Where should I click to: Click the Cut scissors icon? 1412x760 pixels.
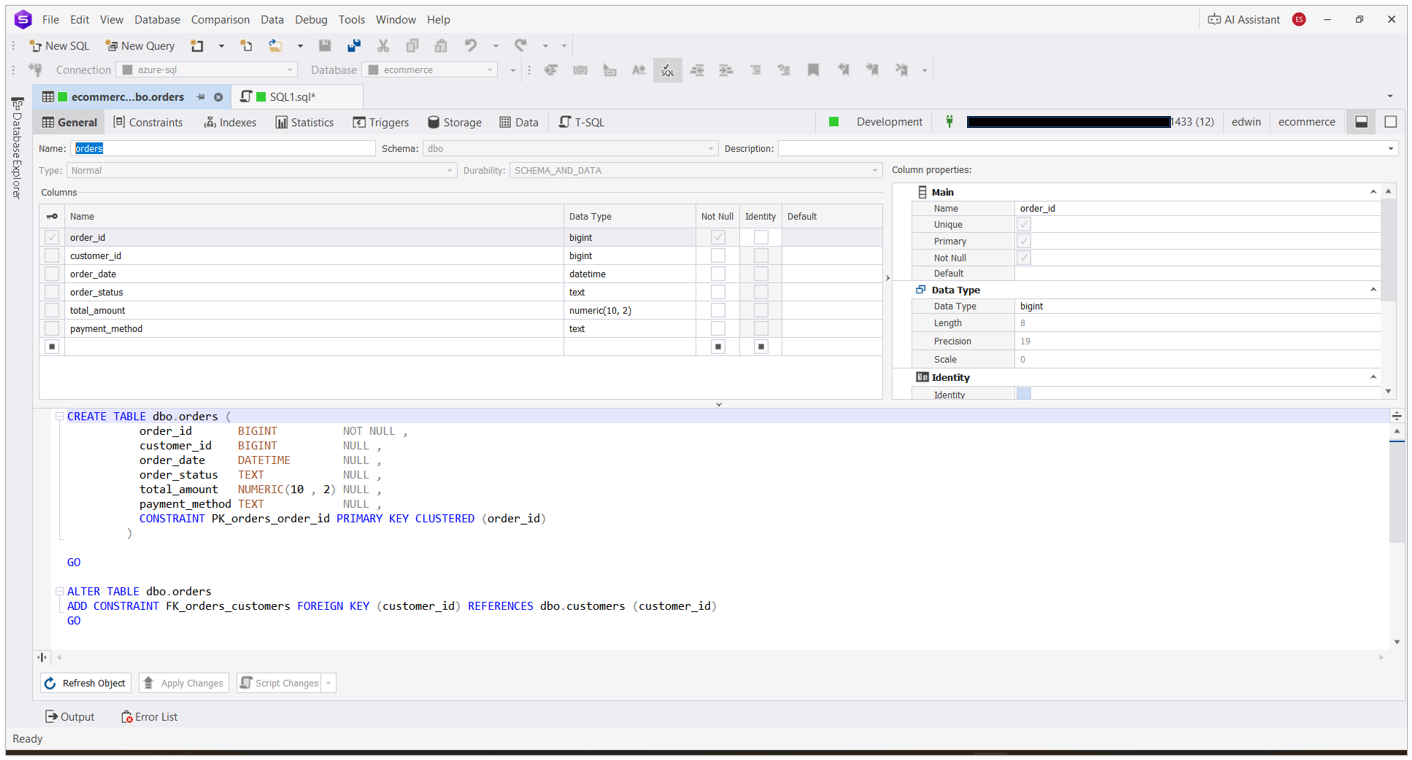tap(383, 46)
